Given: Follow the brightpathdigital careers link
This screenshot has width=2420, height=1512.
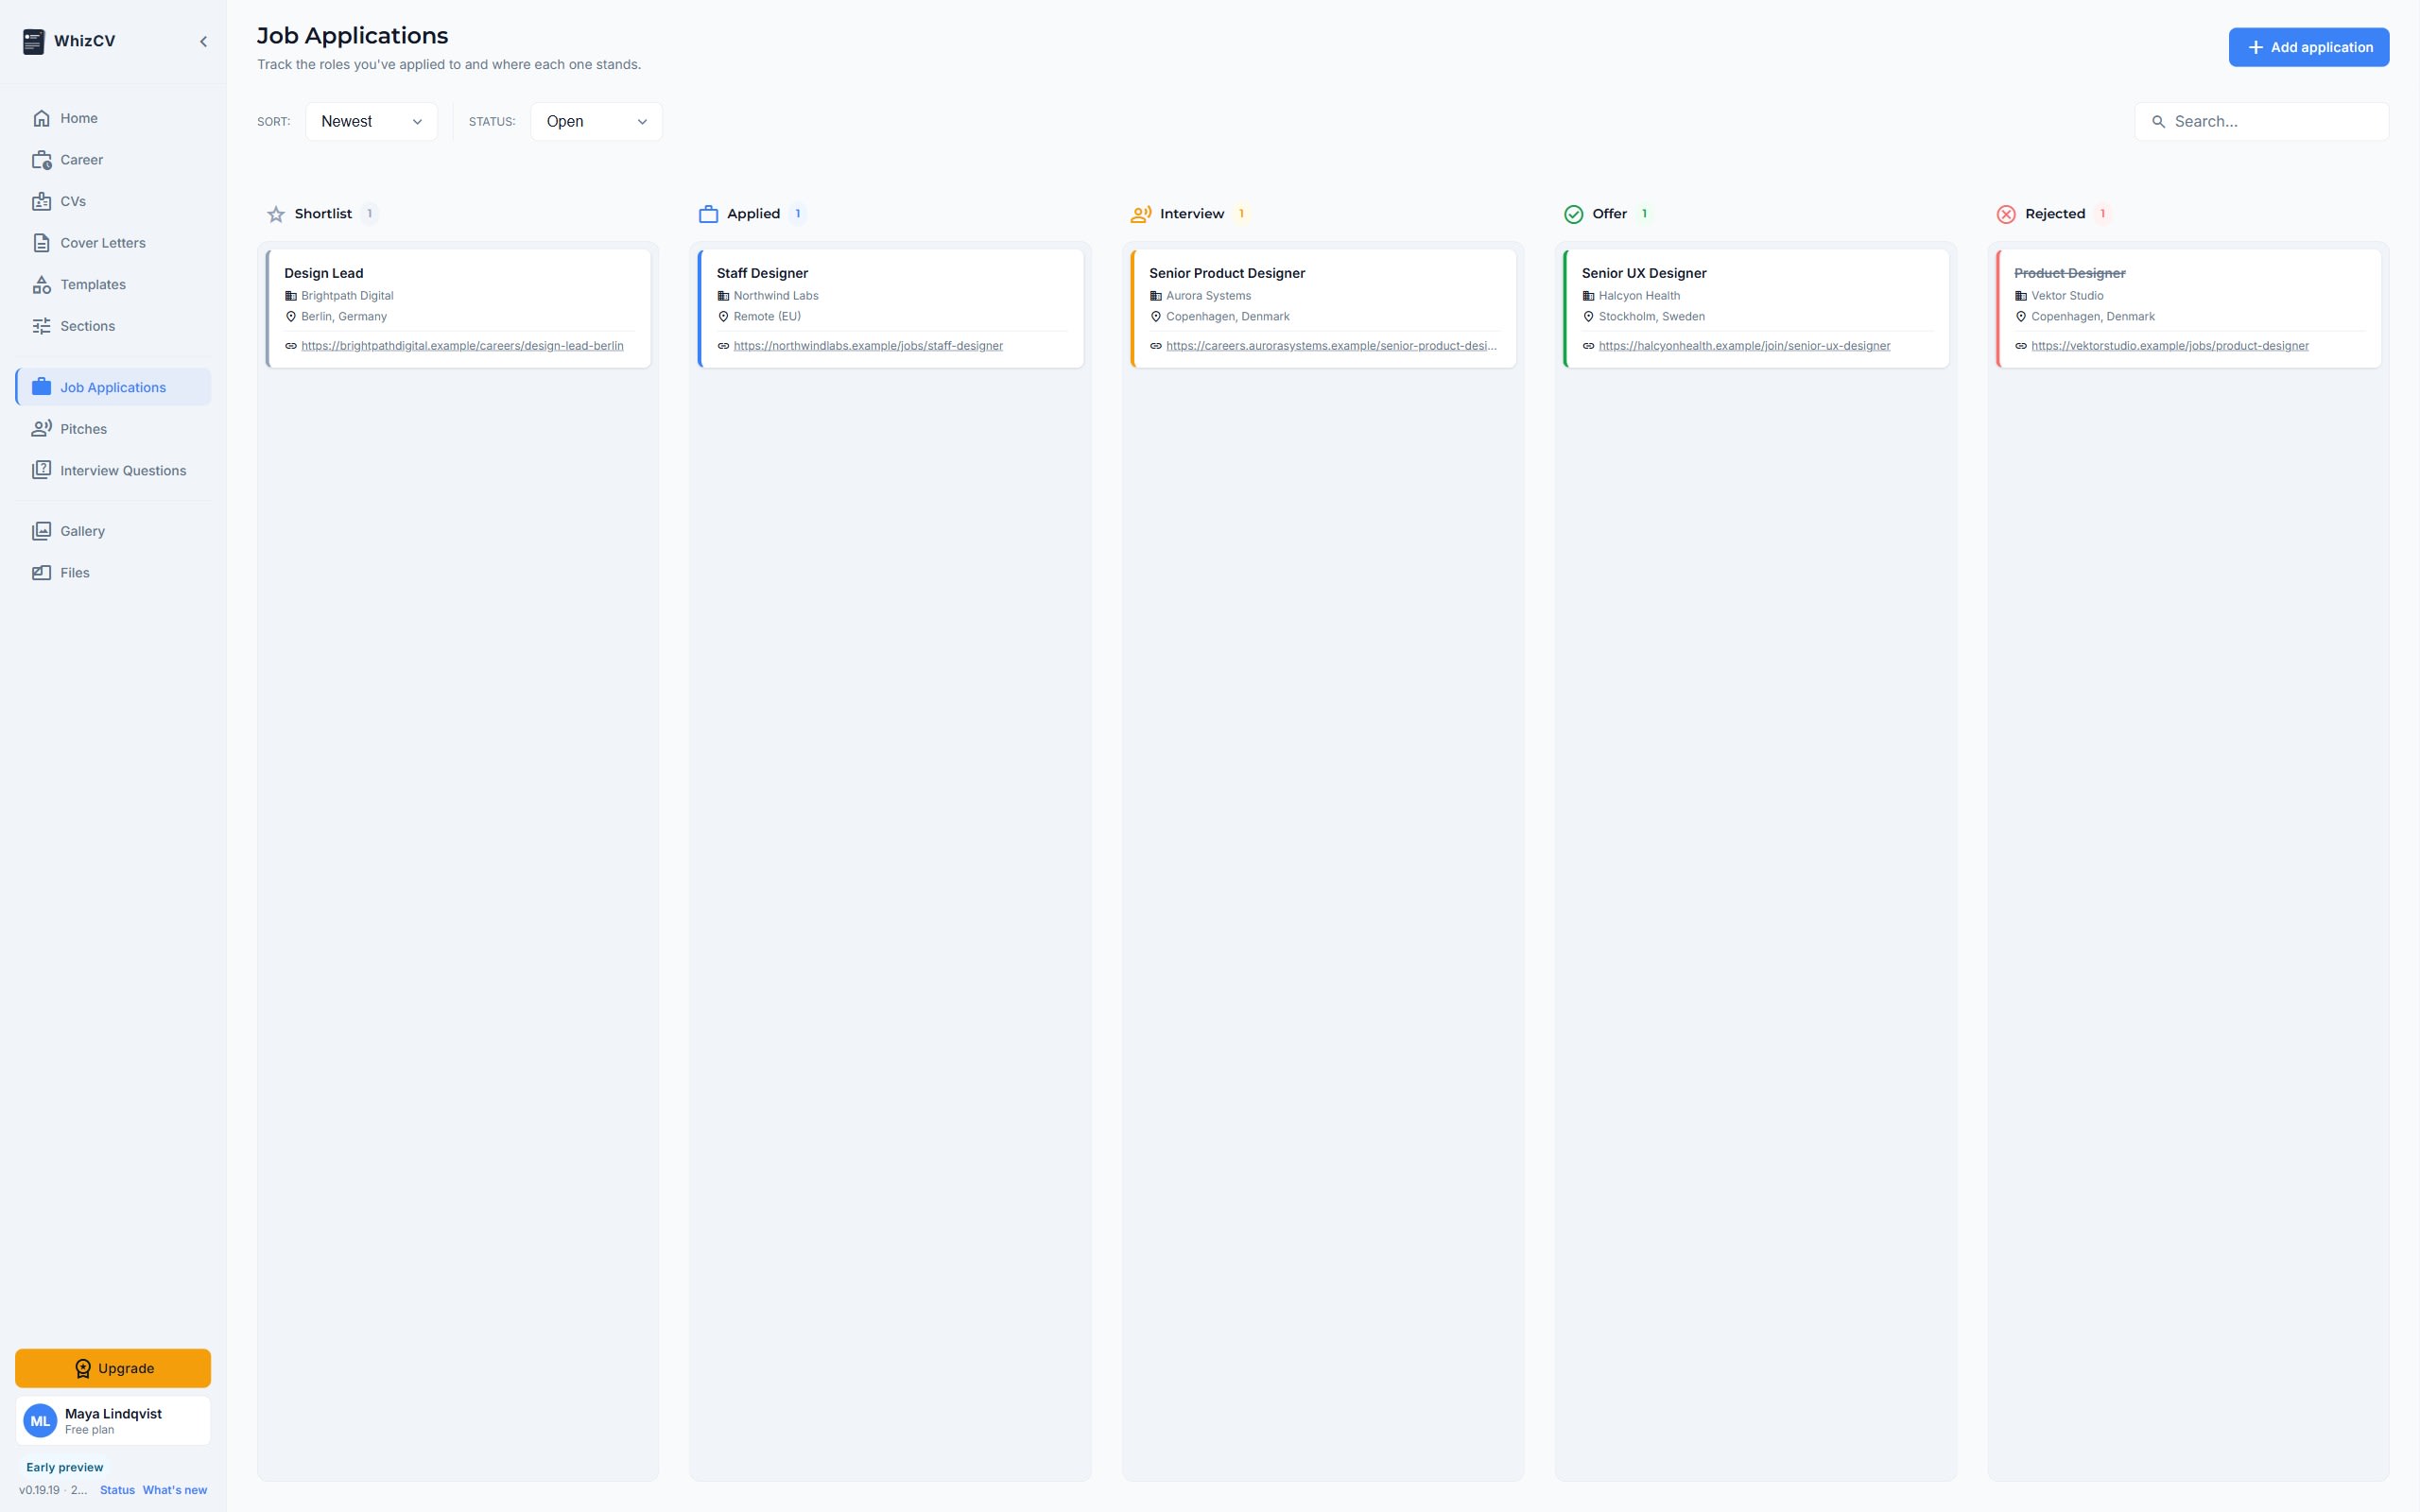Looking at the screenshot, I should point(462,346).
